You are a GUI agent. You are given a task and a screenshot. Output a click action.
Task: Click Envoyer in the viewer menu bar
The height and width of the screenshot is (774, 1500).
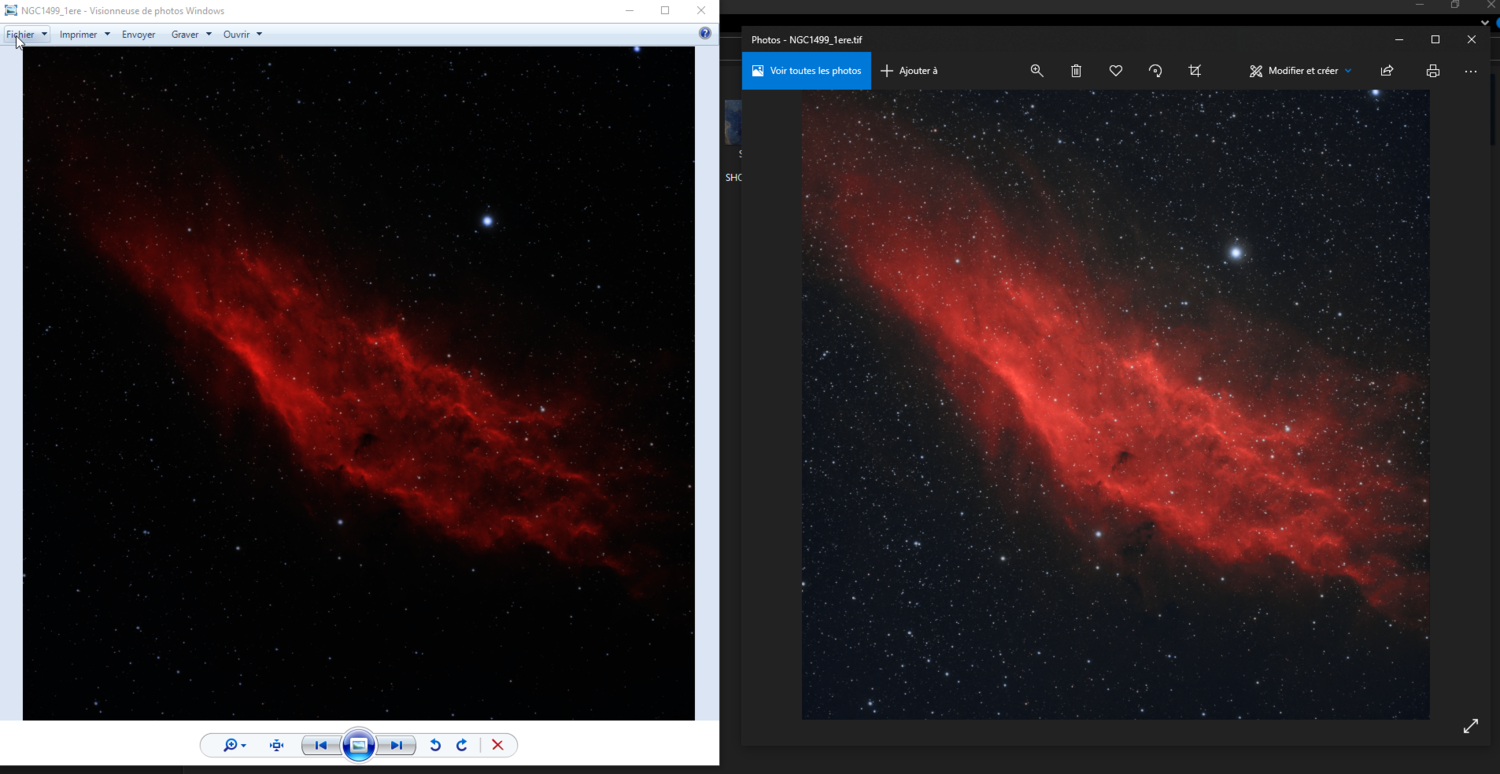[x=138, y=34]
